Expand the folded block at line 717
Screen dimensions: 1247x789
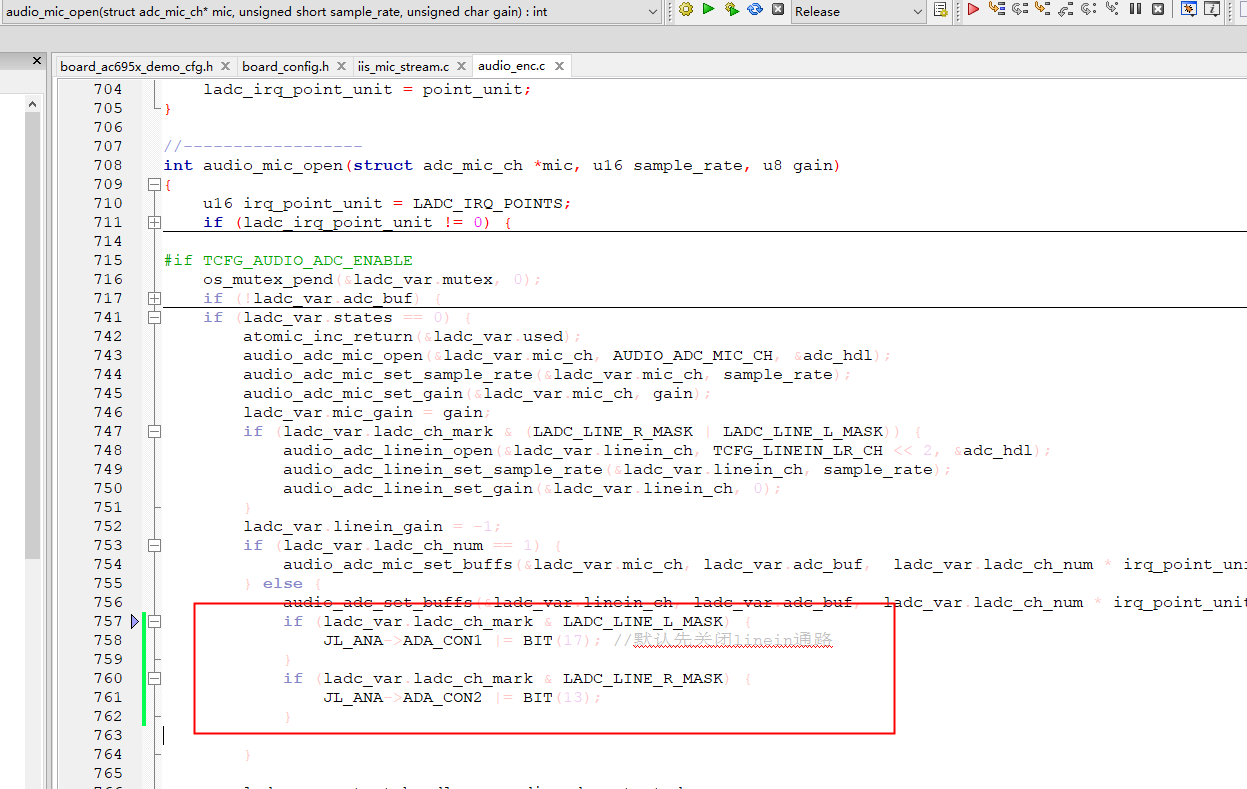tap(154, 298)
